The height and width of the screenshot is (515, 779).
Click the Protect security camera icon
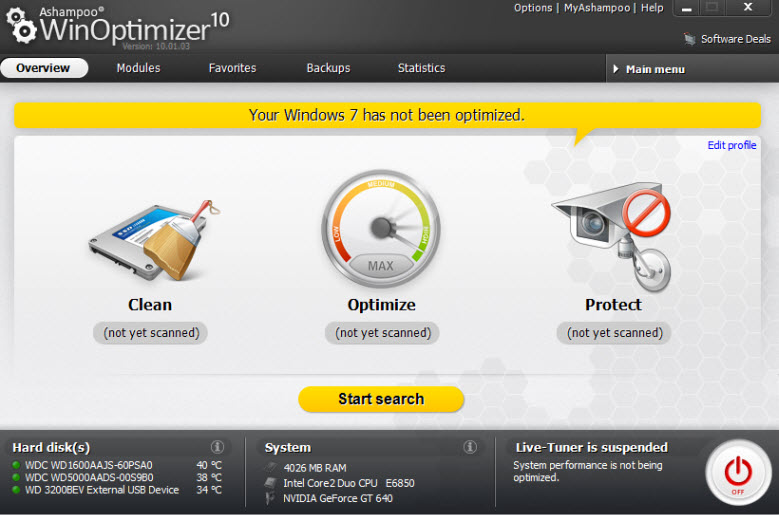click(612, 236)
